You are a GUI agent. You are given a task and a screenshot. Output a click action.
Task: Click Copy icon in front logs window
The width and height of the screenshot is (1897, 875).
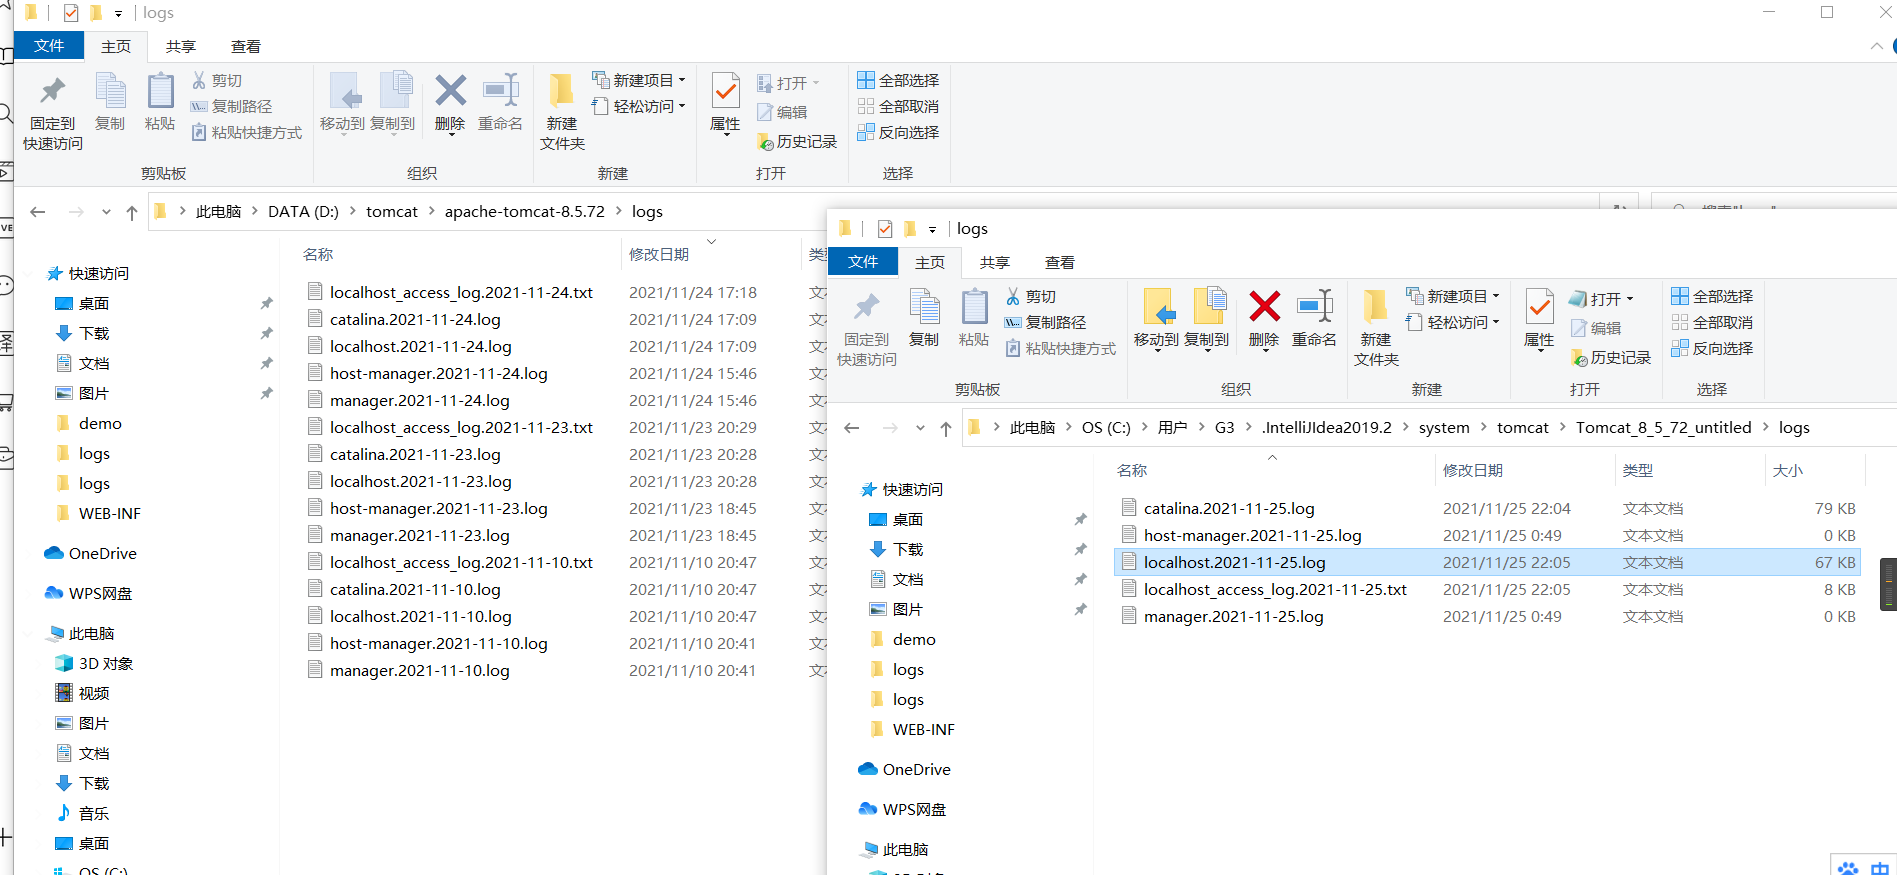point(924,318)
